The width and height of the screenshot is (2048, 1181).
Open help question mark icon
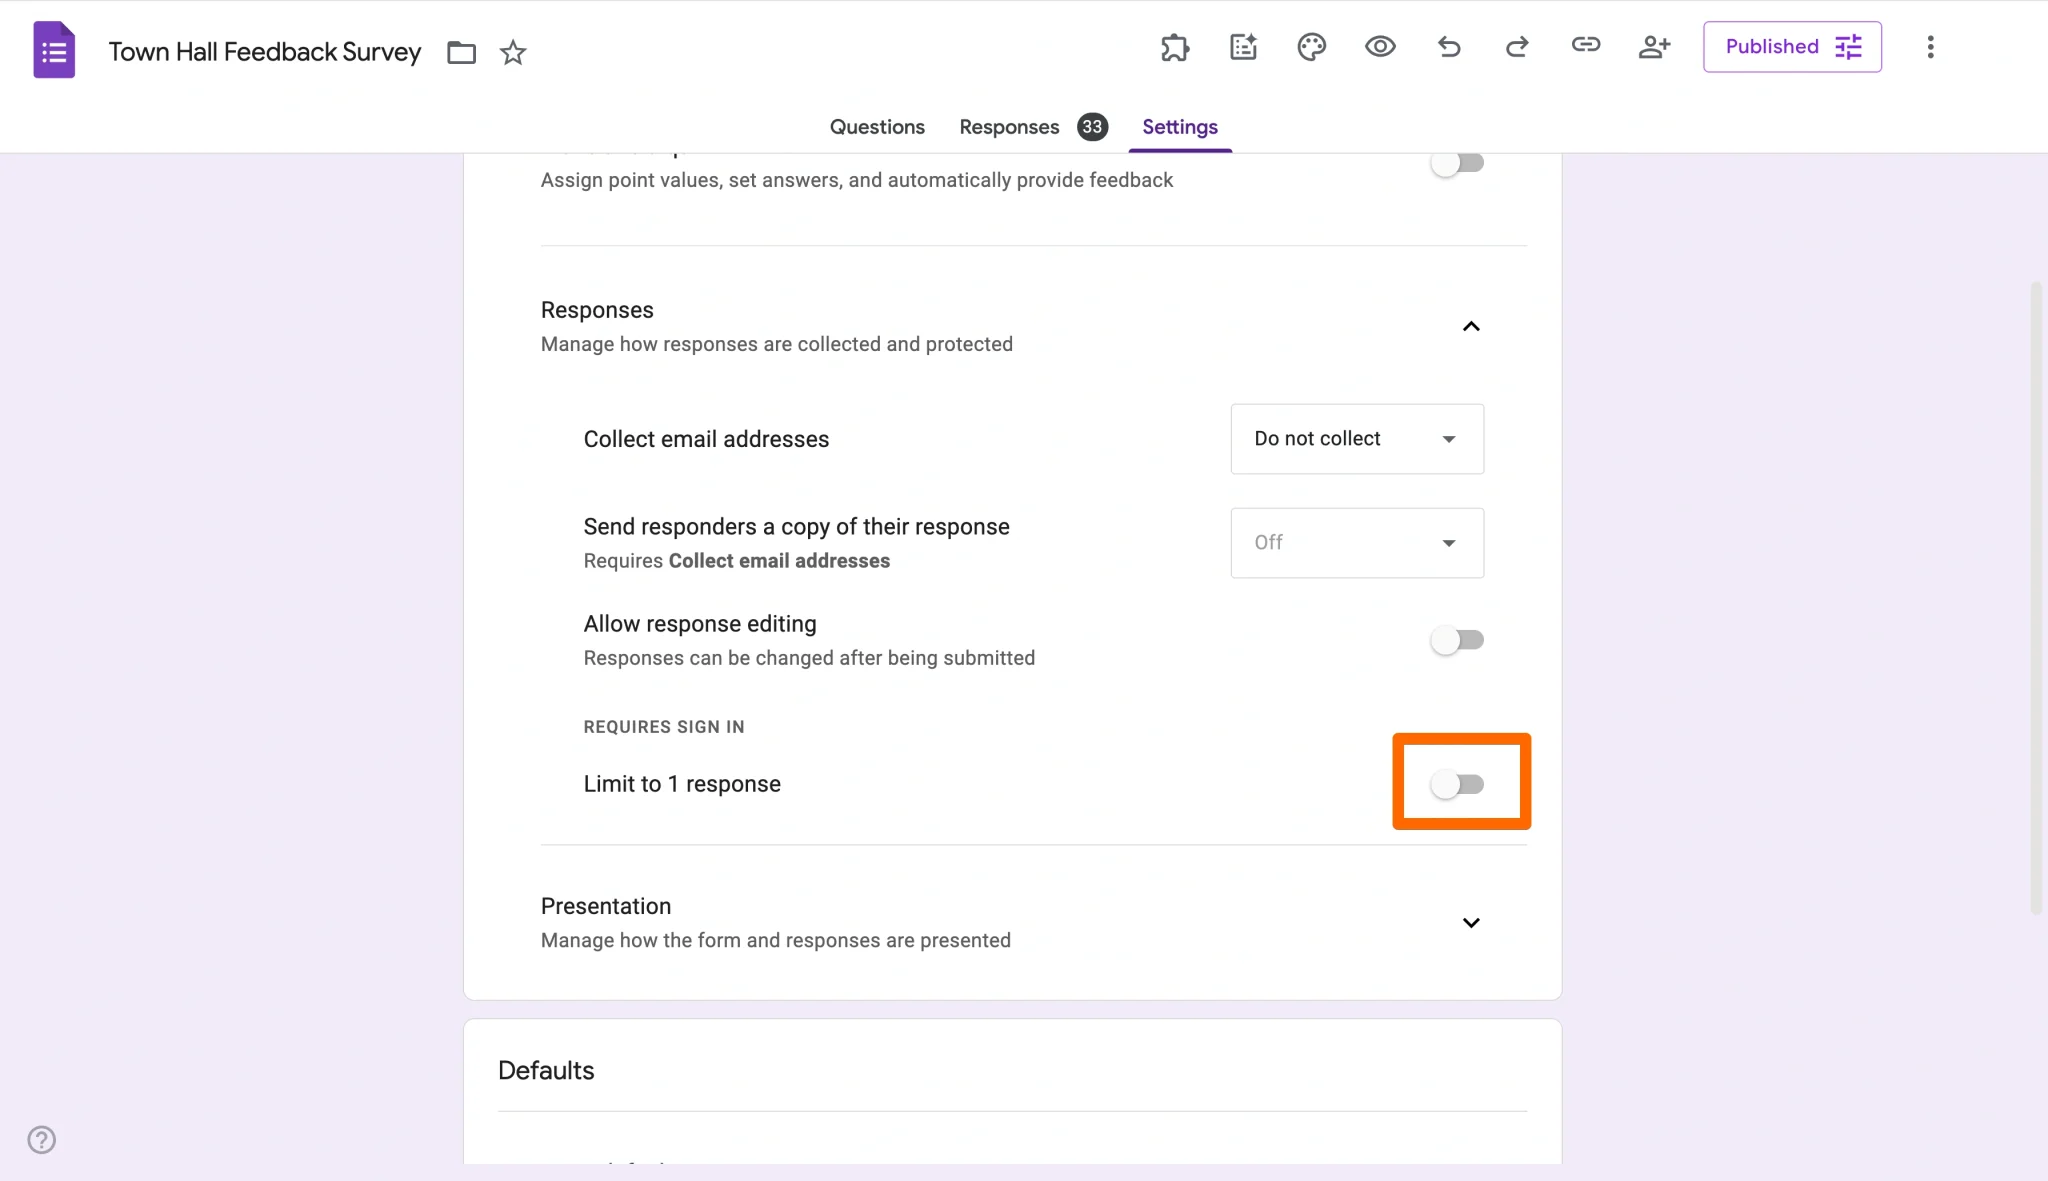coord(42,1139)
